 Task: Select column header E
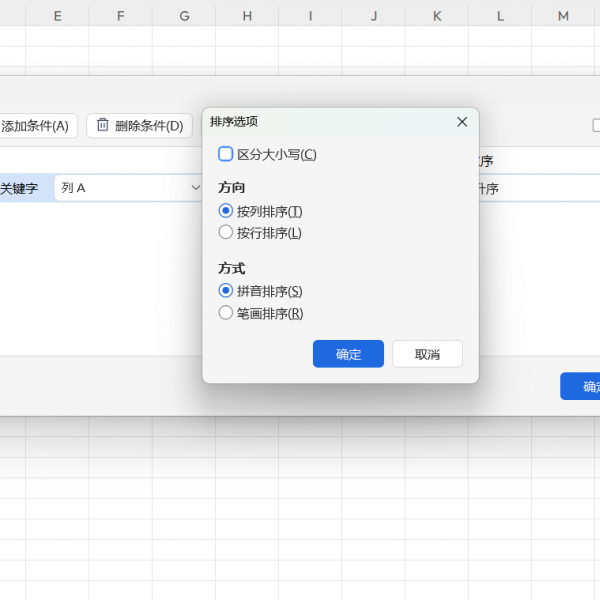(57, 15)
